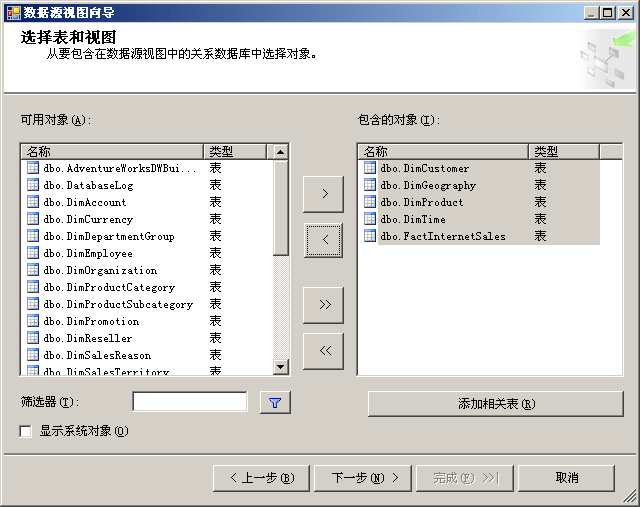Proceed with 下一步 button
640x507 pixels.
pyautogui.click(x=363, y=478)
